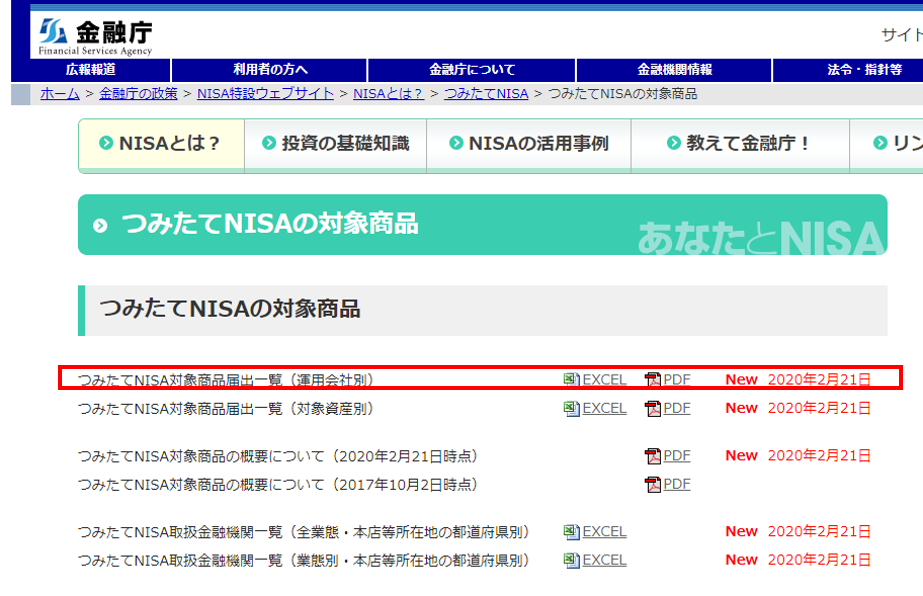Viewport: 923px width, 596px height.
Task: Open the 広報報道 menu item
Action: click(x=91, y=70)
